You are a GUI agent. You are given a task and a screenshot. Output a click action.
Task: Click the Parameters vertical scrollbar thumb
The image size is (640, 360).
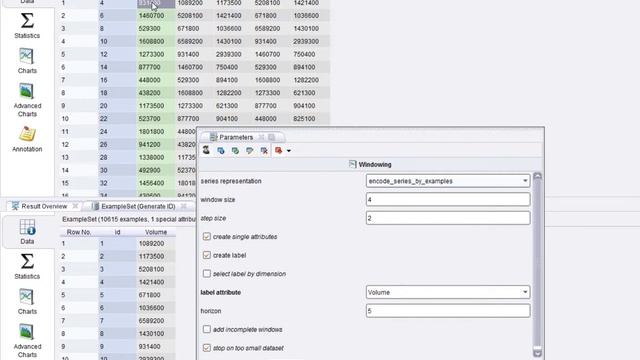[537, 263]
